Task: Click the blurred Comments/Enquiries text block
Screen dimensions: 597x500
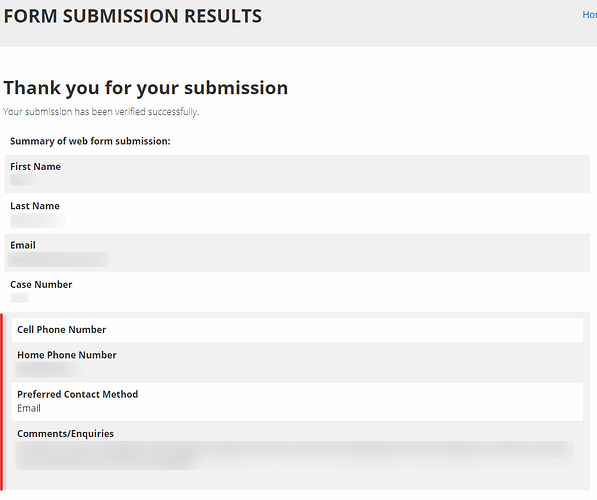Action: (294, 455)
